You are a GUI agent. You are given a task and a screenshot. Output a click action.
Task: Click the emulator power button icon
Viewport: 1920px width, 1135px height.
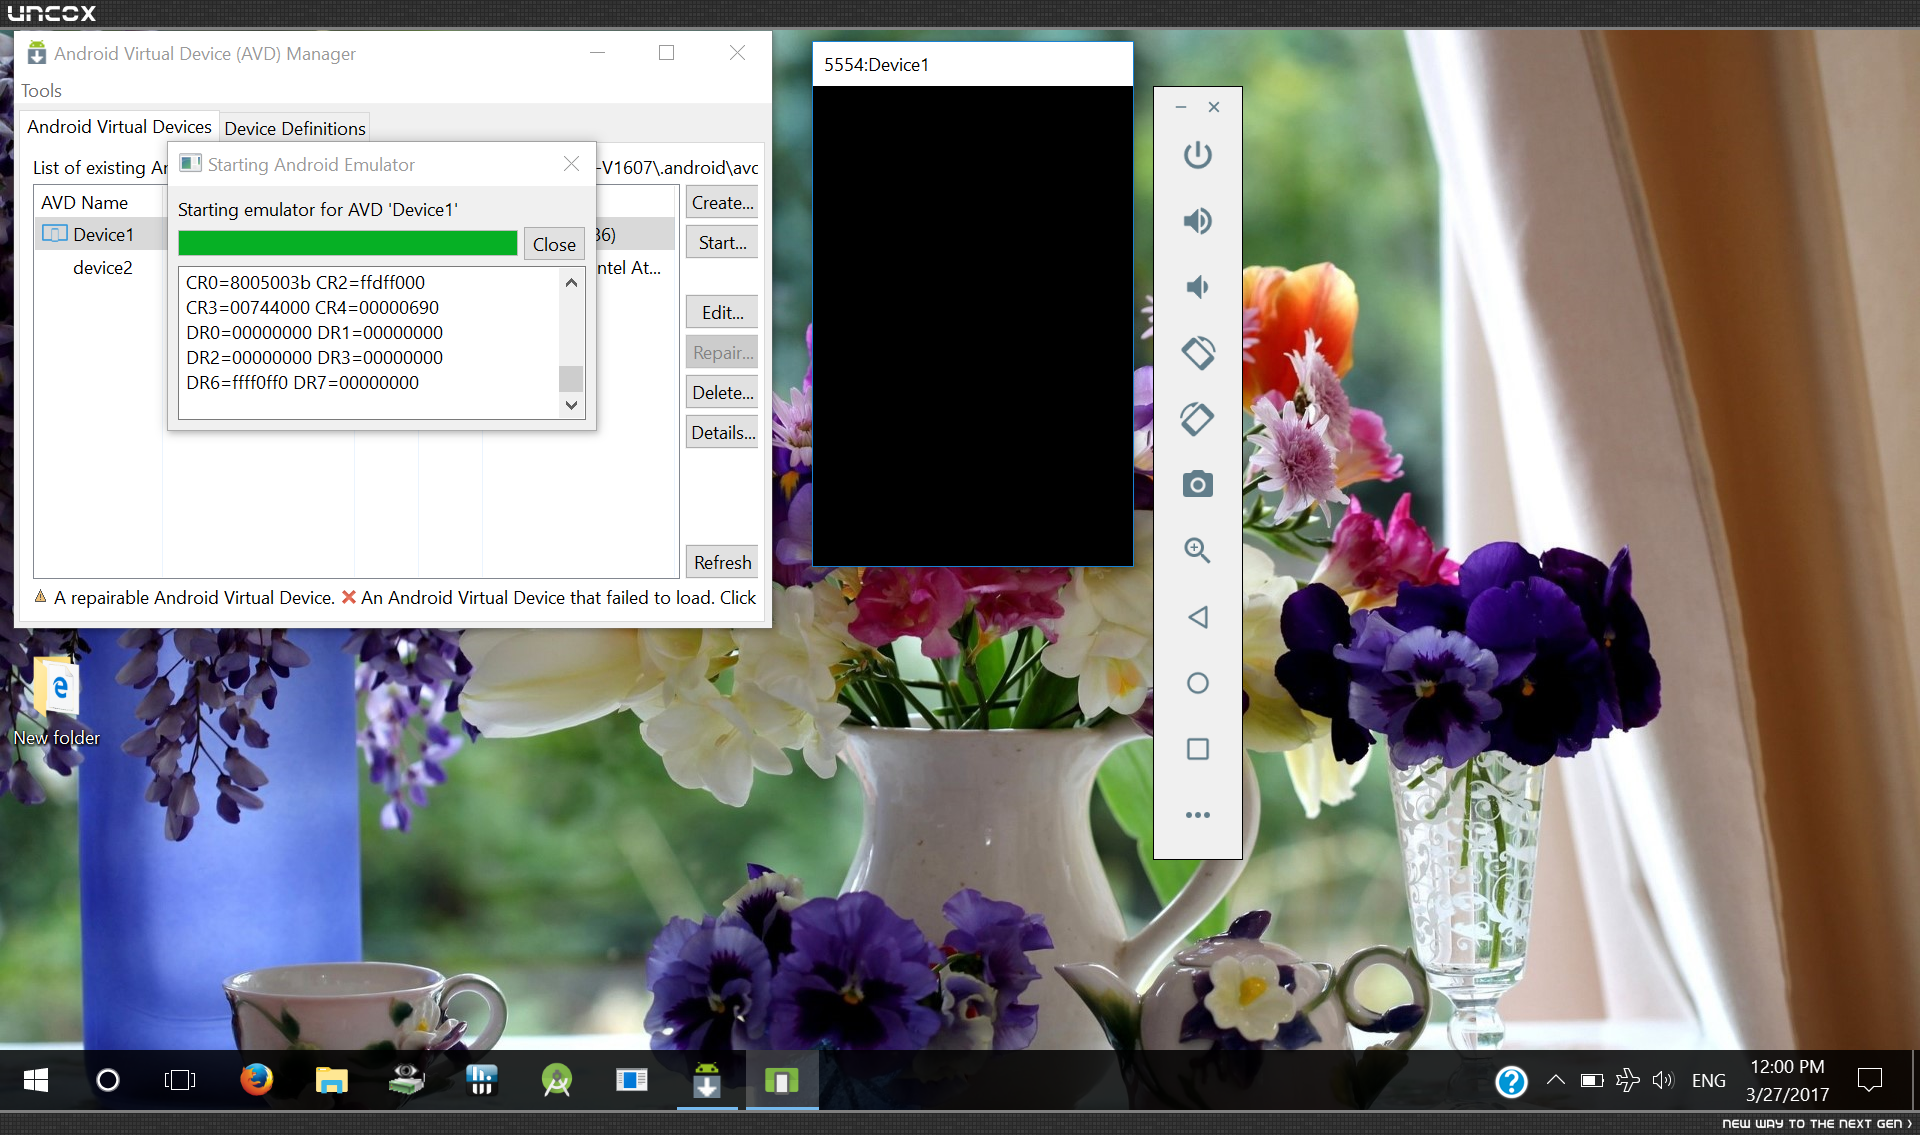pyautogui.click(x=1197, y=155)
